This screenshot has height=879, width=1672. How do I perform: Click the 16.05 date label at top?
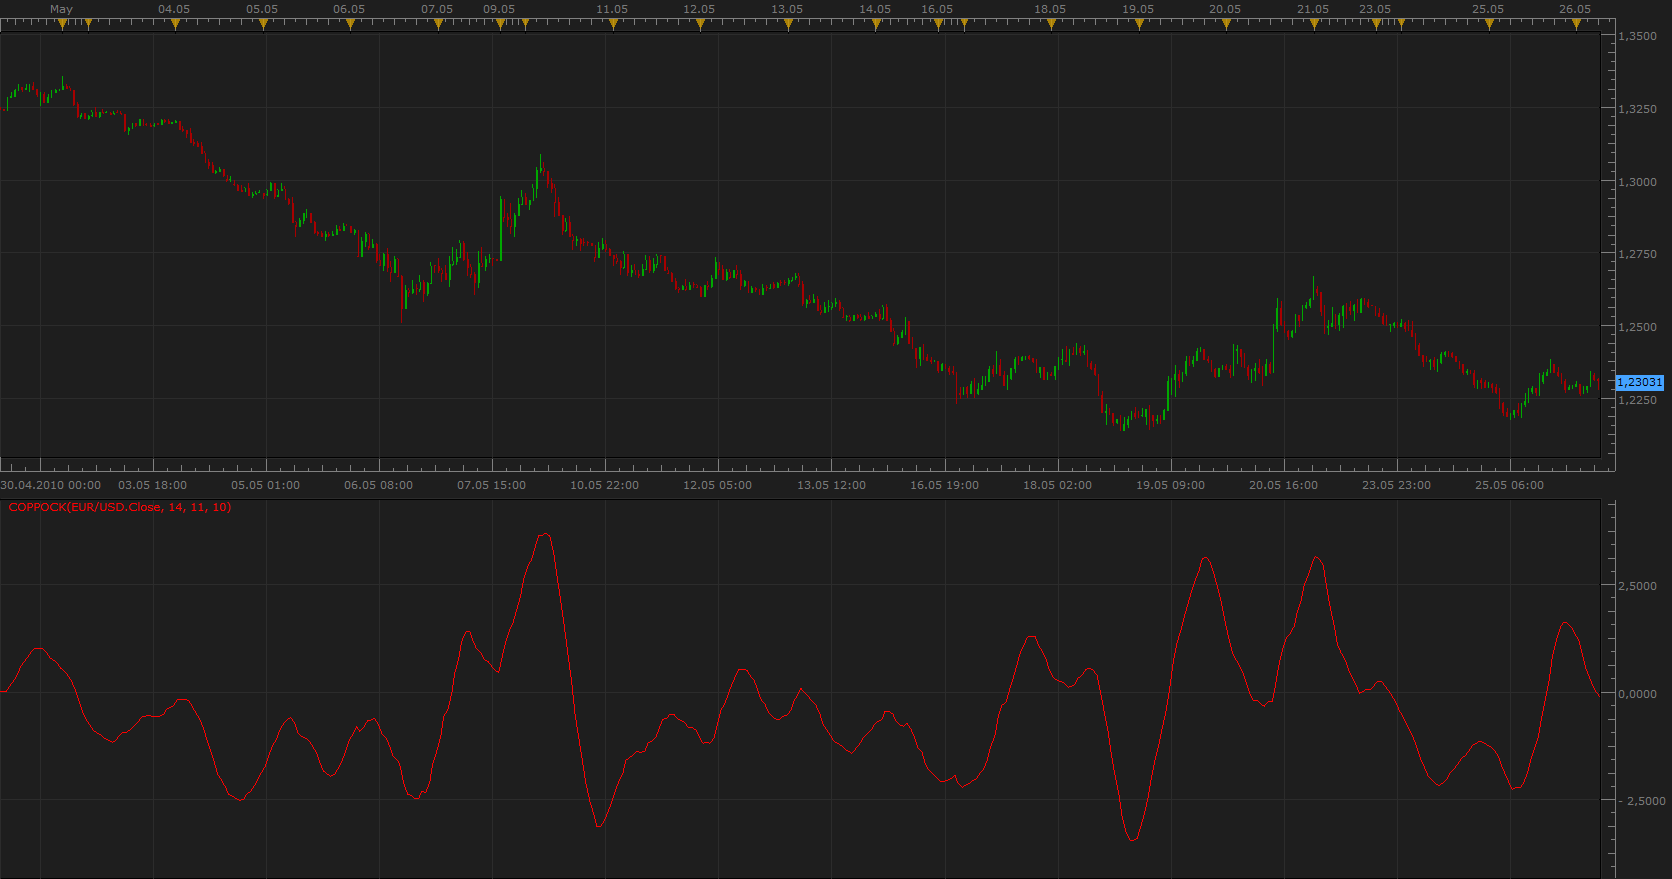(x=937, y=9)
